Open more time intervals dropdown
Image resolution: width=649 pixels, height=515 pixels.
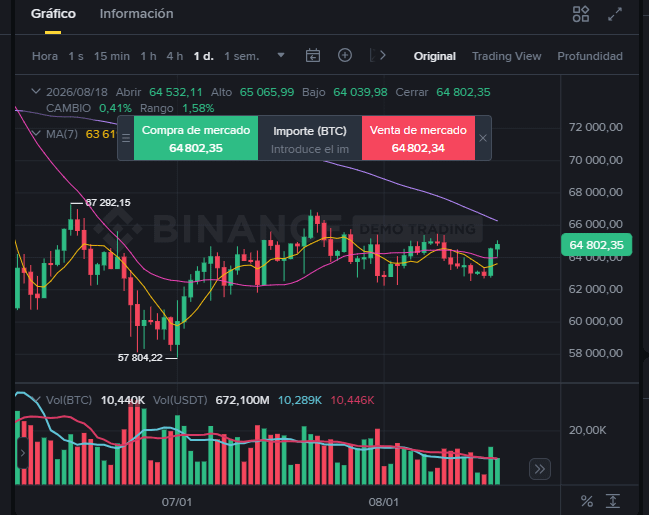point(281,55)
